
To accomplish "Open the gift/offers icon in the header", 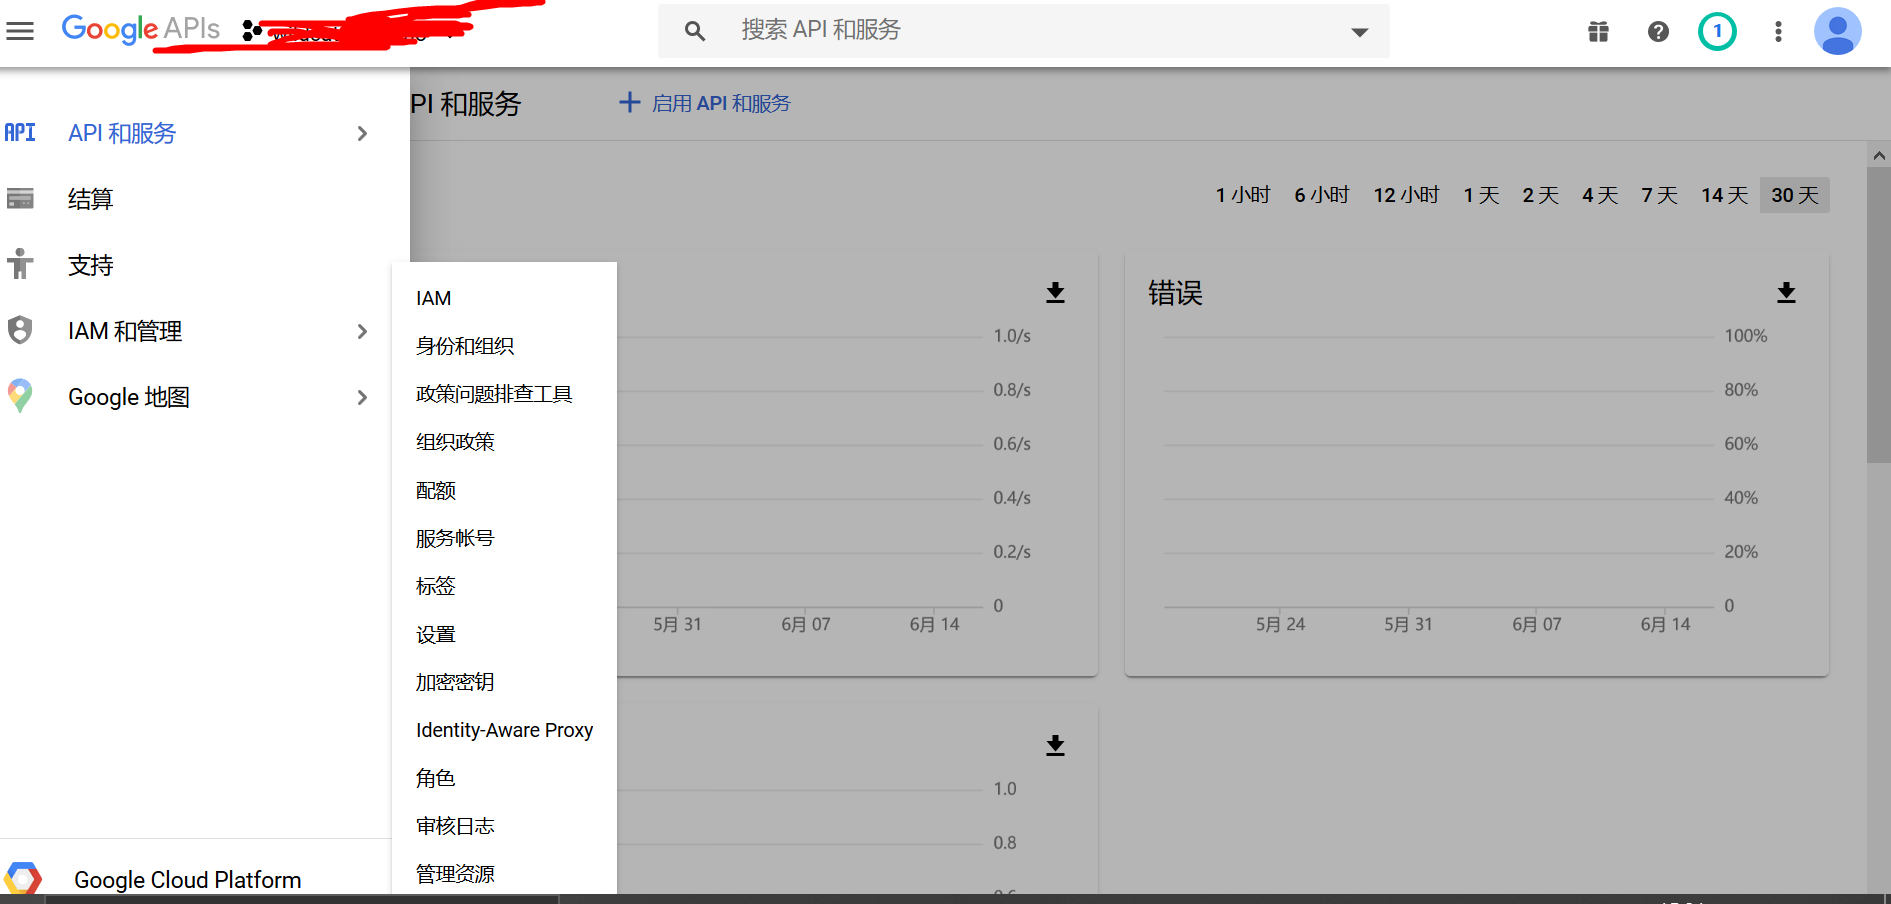I will pos(1597,31).
